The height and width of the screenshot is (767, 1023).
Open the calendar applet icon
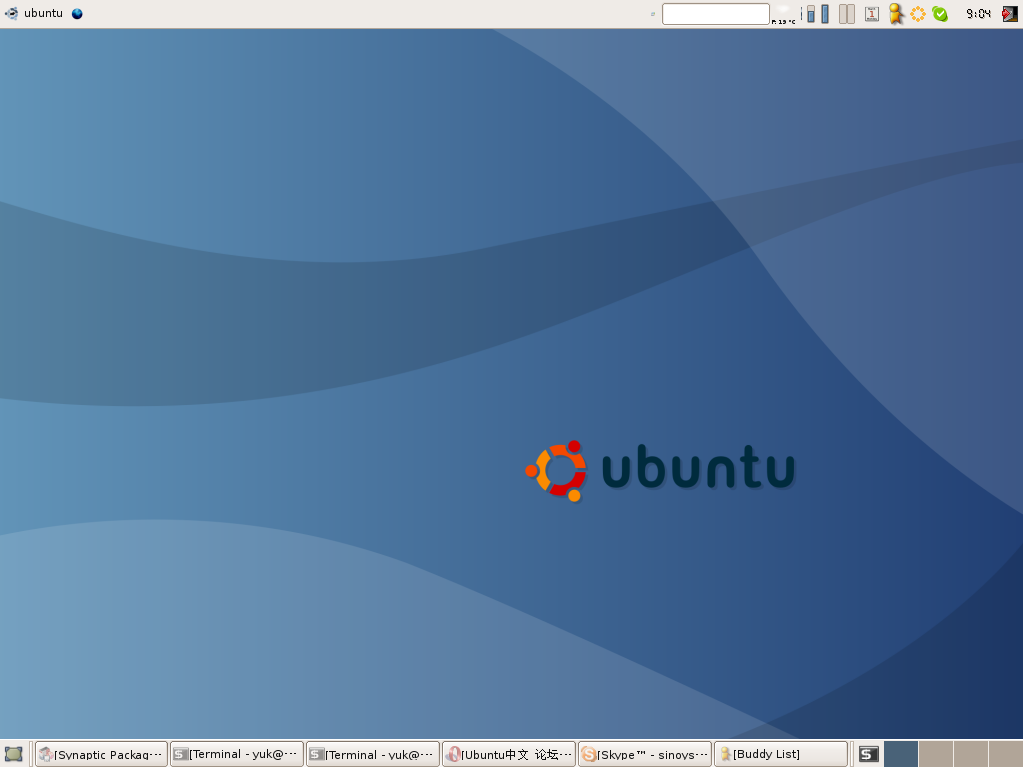coord(872,14)
